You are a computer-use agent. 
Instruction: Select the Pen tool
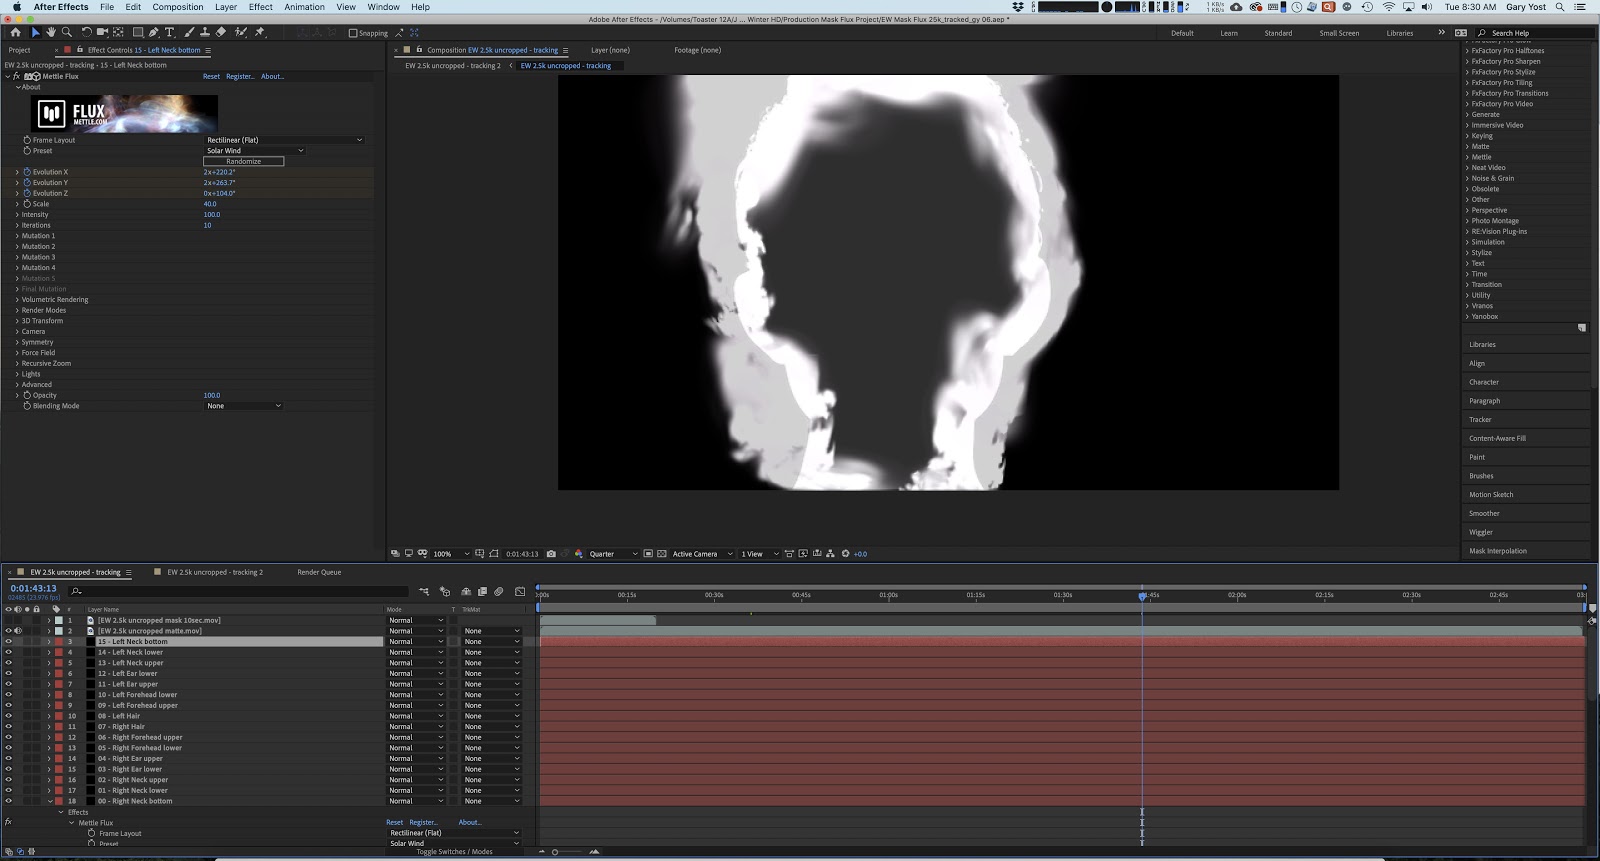[153, 33]
